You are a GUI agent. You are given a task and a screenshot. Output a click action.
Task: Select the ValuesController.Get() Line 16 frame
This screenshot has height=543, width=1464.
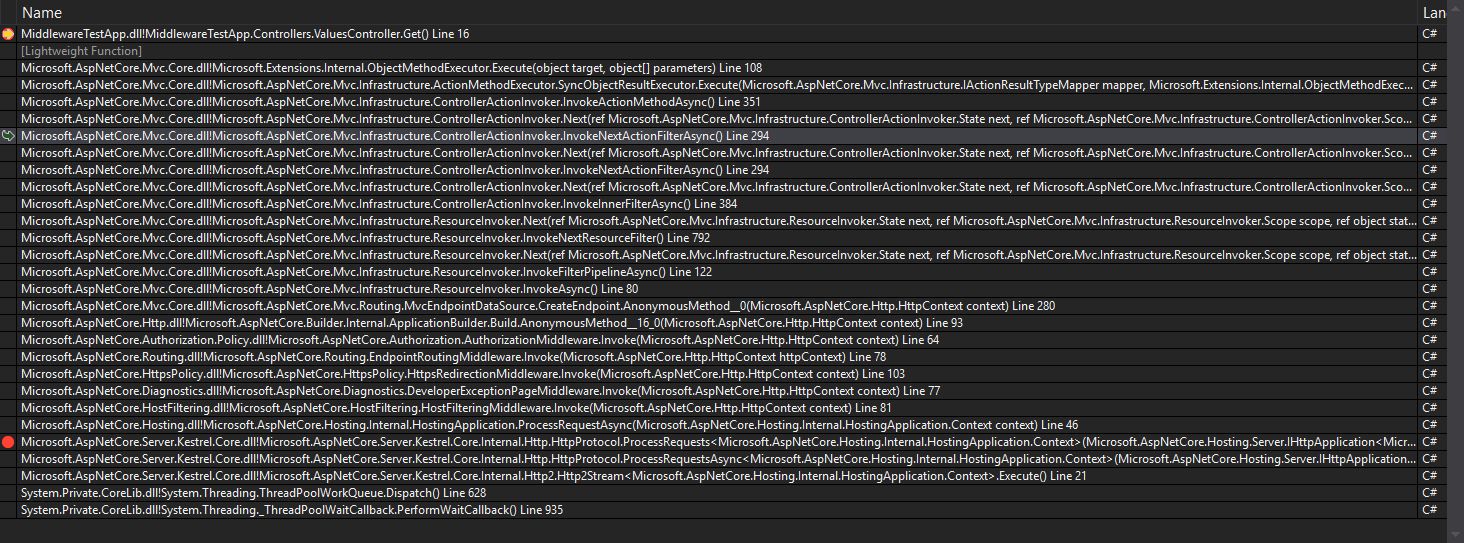click(245, 34)
